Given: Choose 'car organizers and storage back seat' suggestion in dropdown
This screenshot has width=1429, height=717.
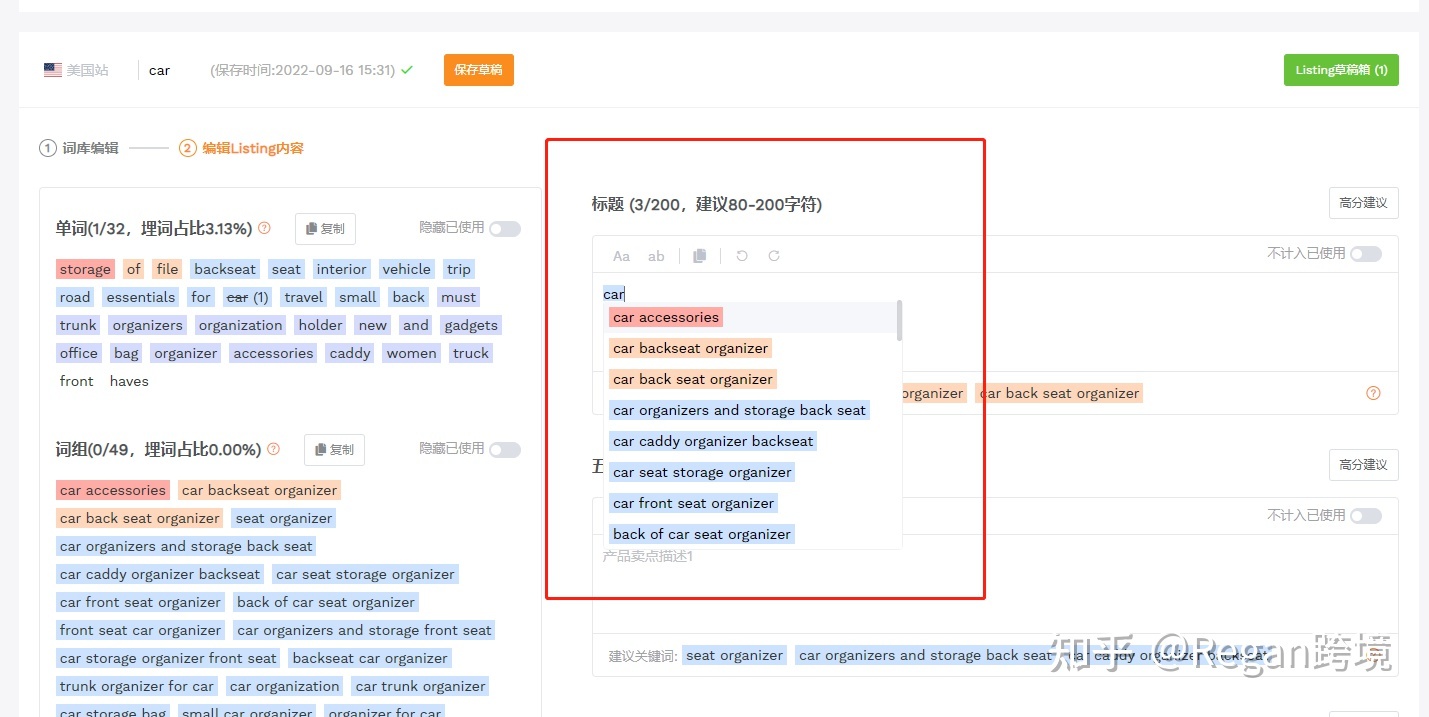Looking at the screenshot, I should click(x=739, y=410).
